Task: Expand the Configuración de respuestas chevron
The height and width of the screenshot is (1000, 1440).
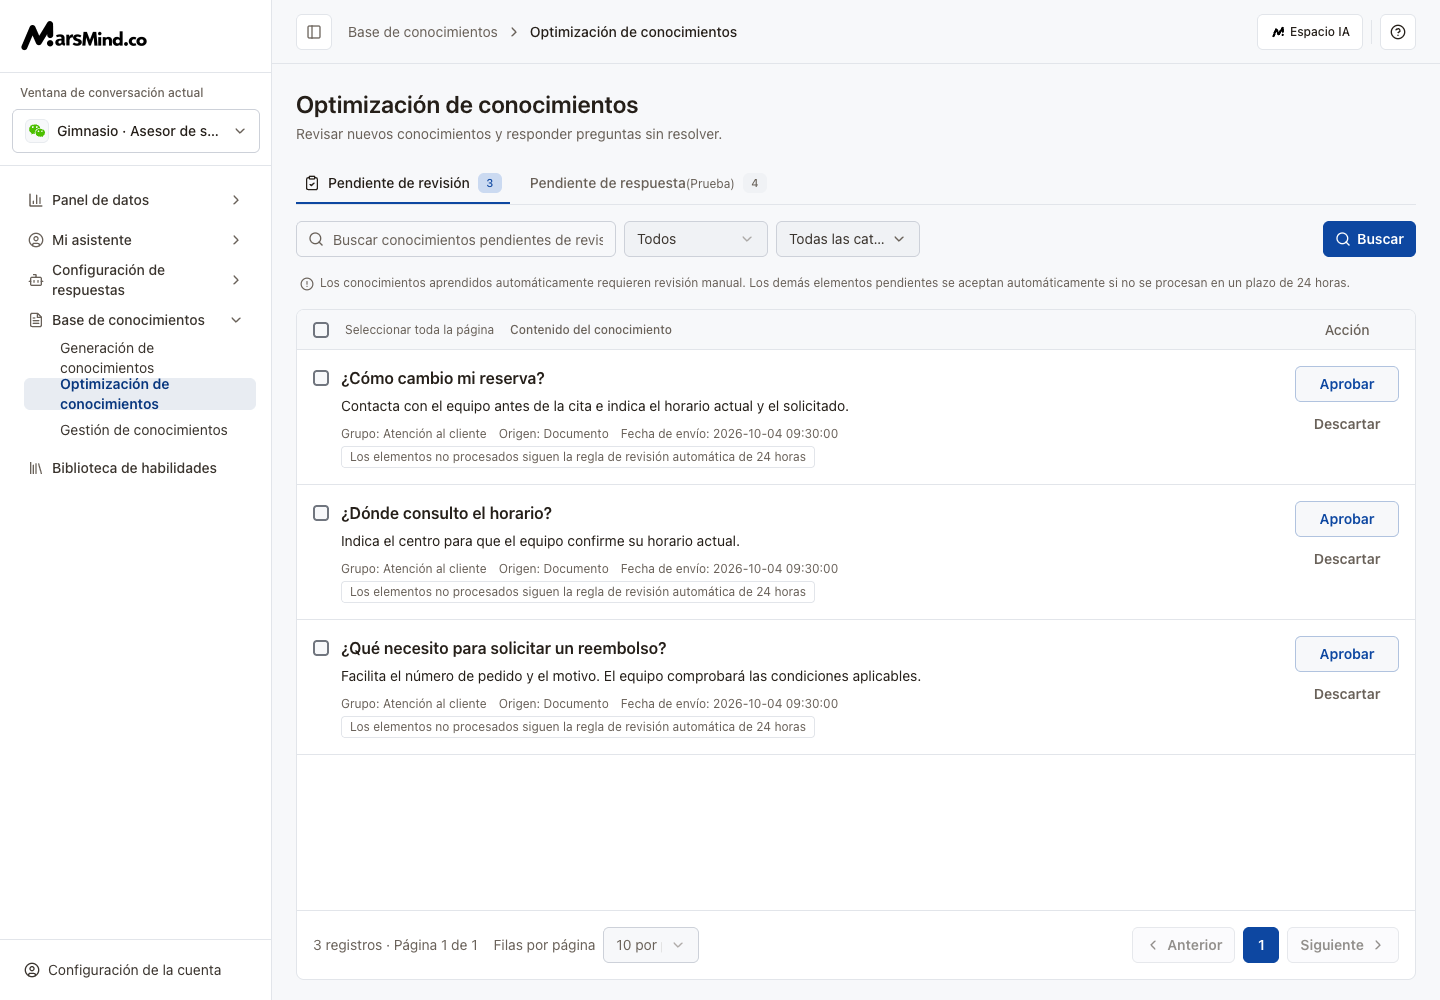Action: pyautogui.click(x=236, y=280)
